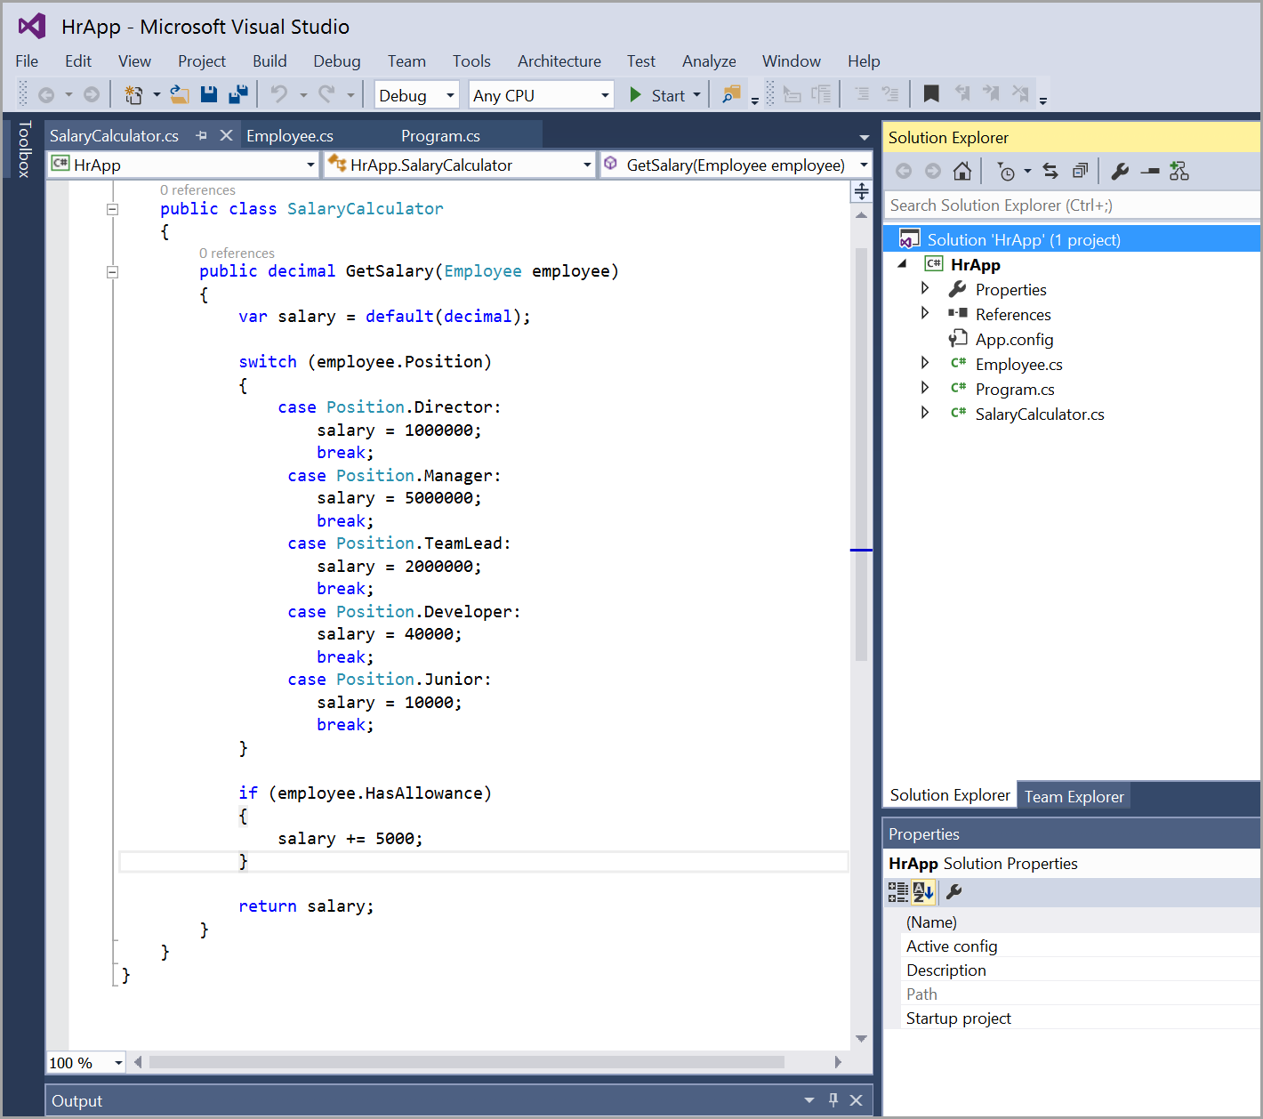The image size is (1263, 1119).
Task: Toggle Categorized view in Properties panel
Action: pos(898,892)
